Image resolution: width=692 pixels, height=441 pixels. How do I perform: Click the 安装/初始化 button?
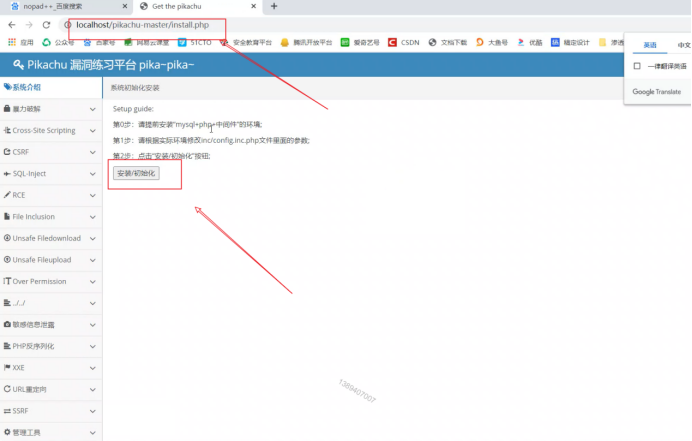tap(136, 173)
